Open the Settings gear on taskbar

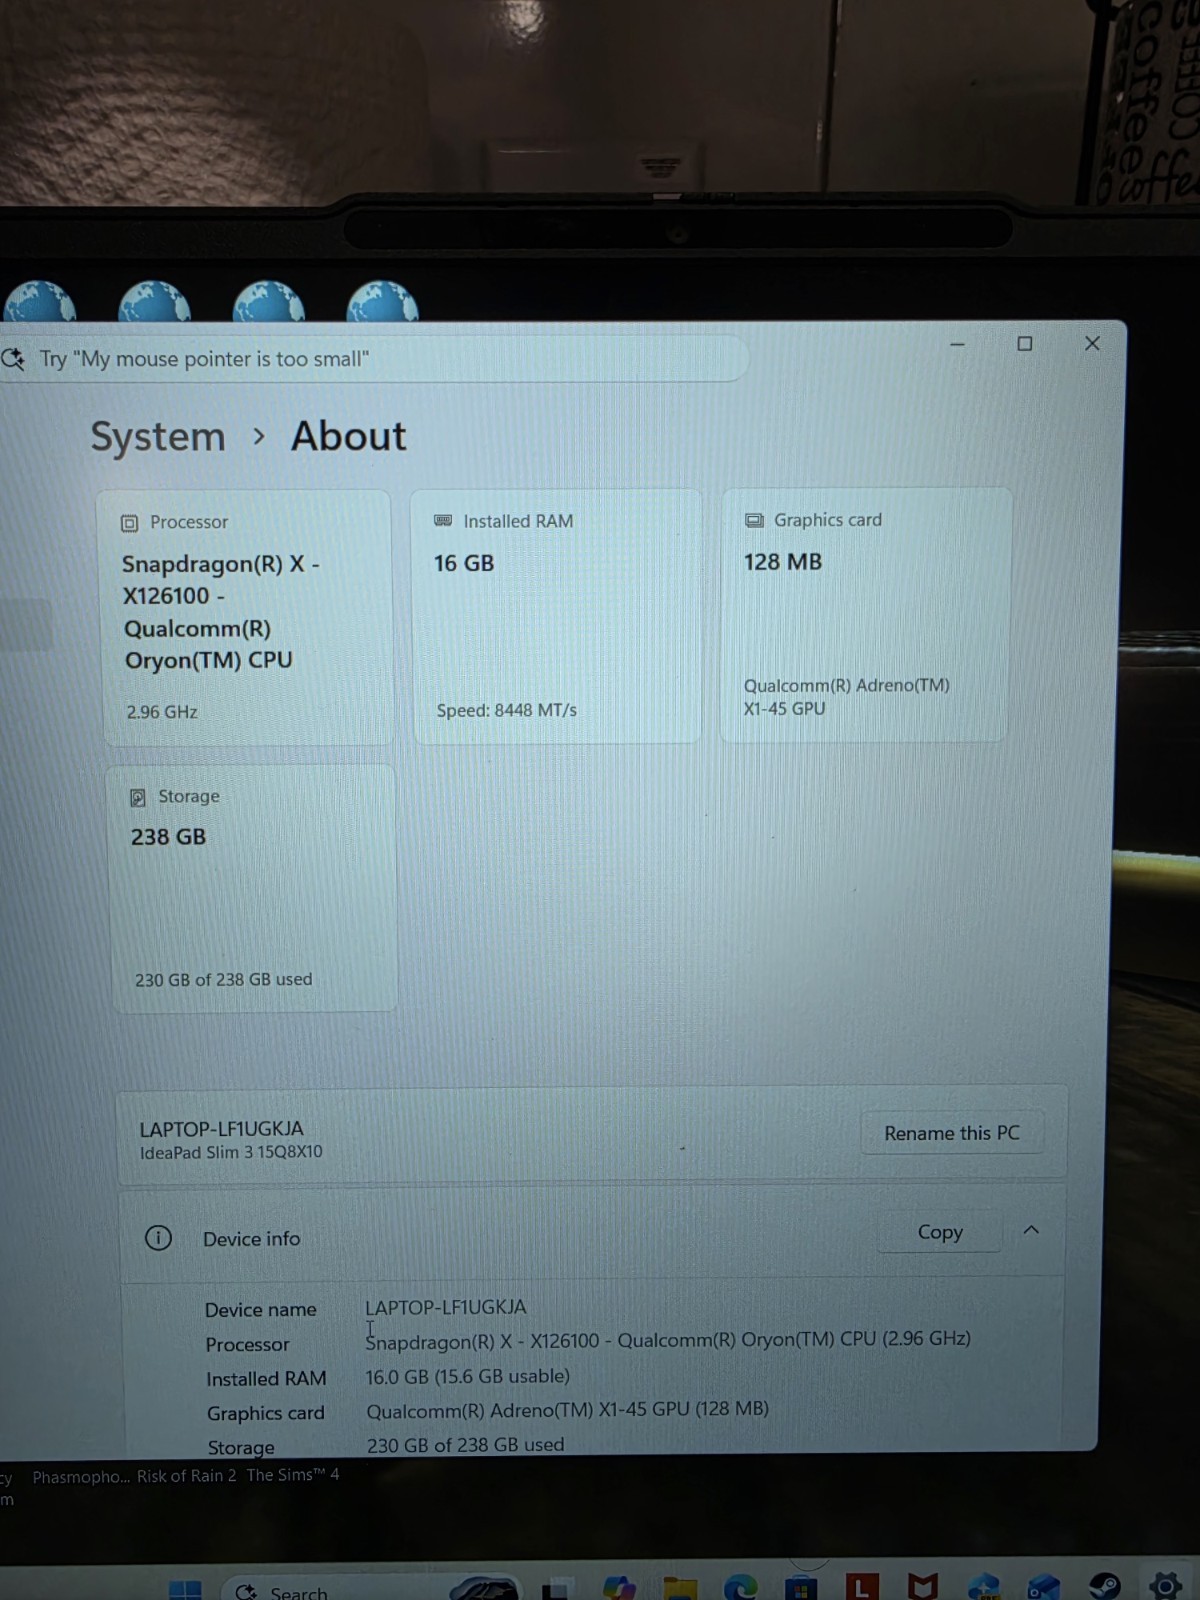(x=1165, y=1586)
